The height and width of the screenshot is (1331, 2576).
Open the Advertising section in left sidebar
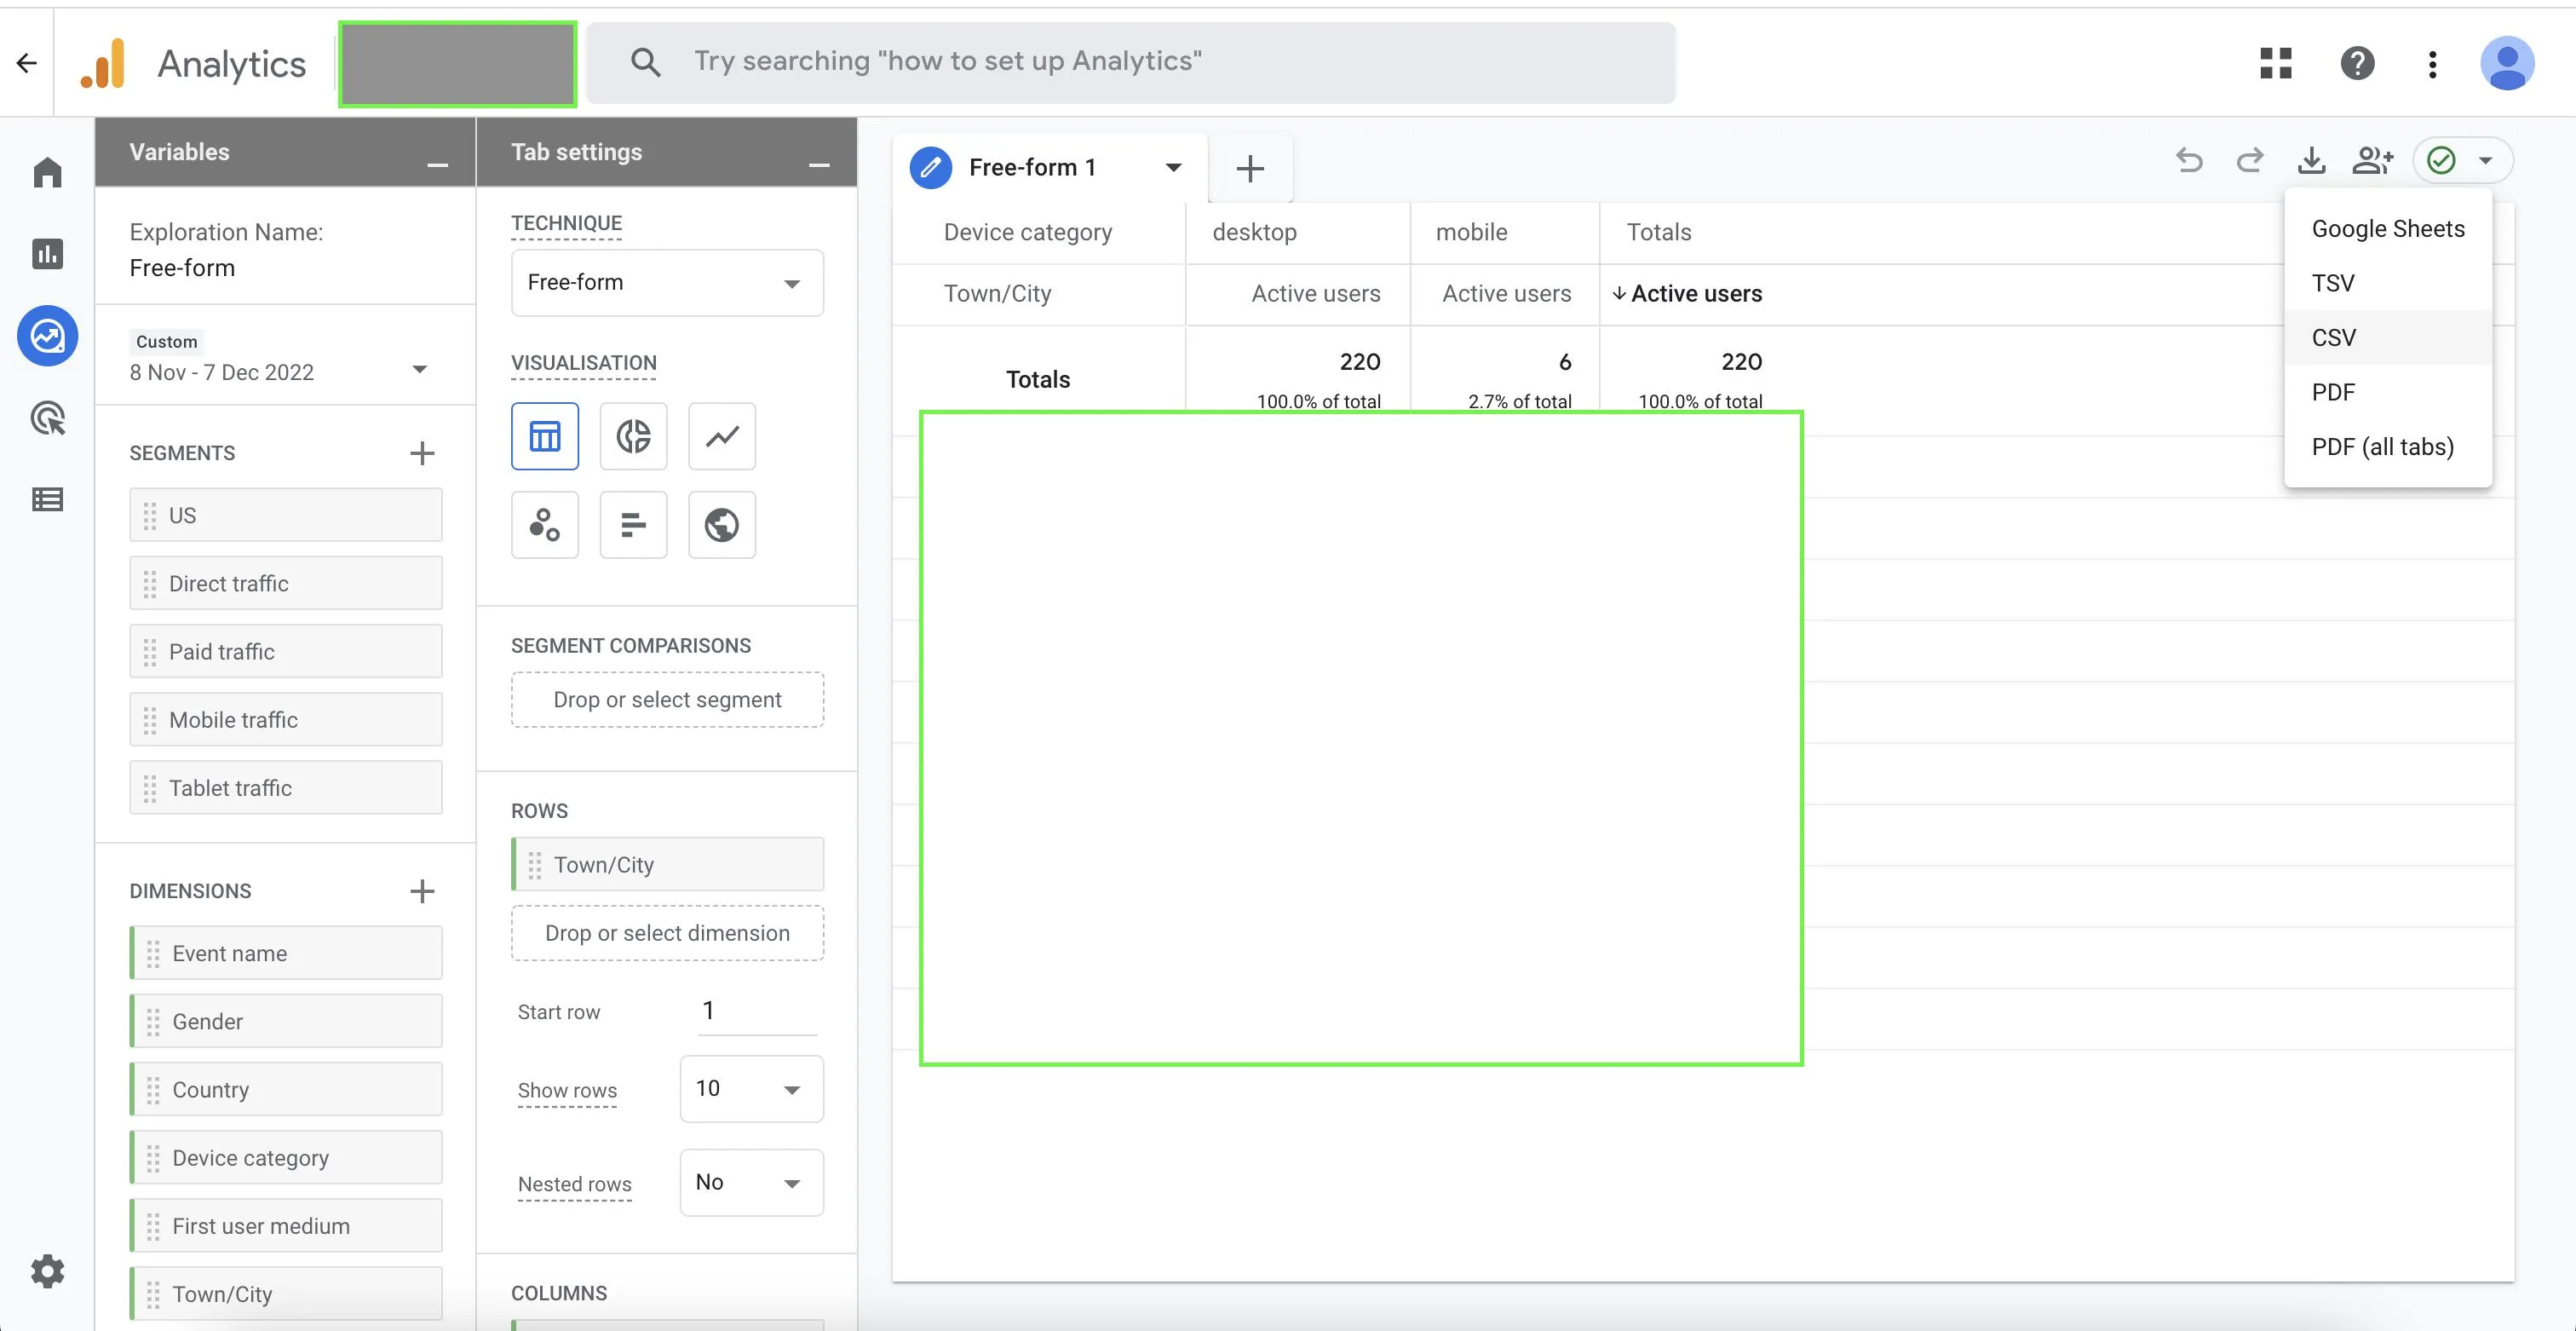[x=48, y=418]
